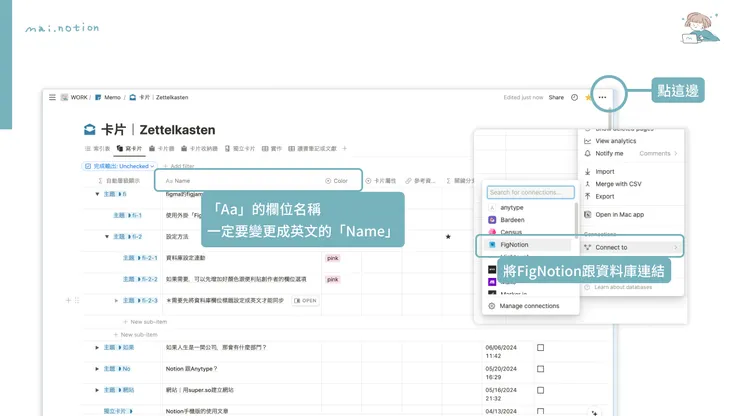Expand the 主題 No row

click(97, 369)
